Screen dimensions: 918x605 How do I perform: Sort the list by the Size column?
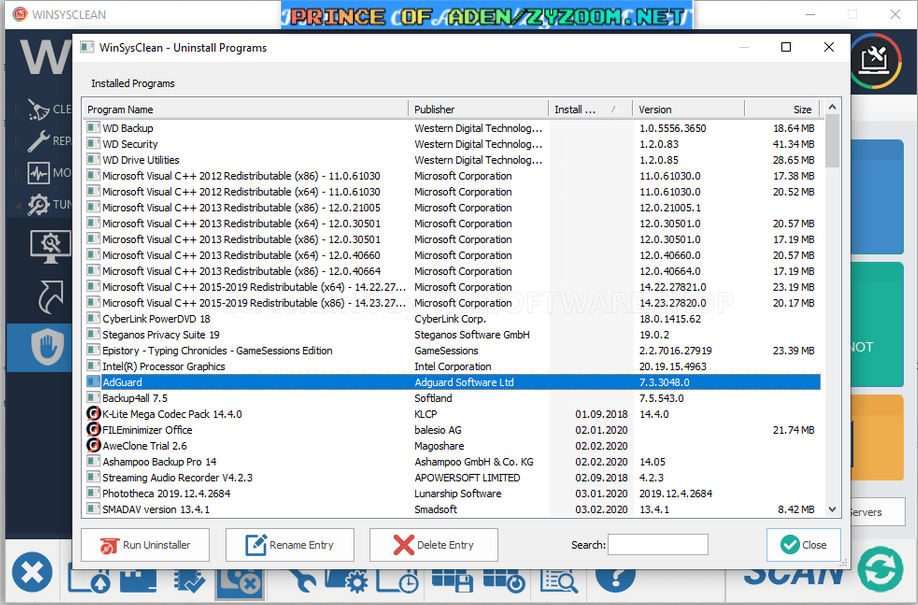[x=782, y=110]
